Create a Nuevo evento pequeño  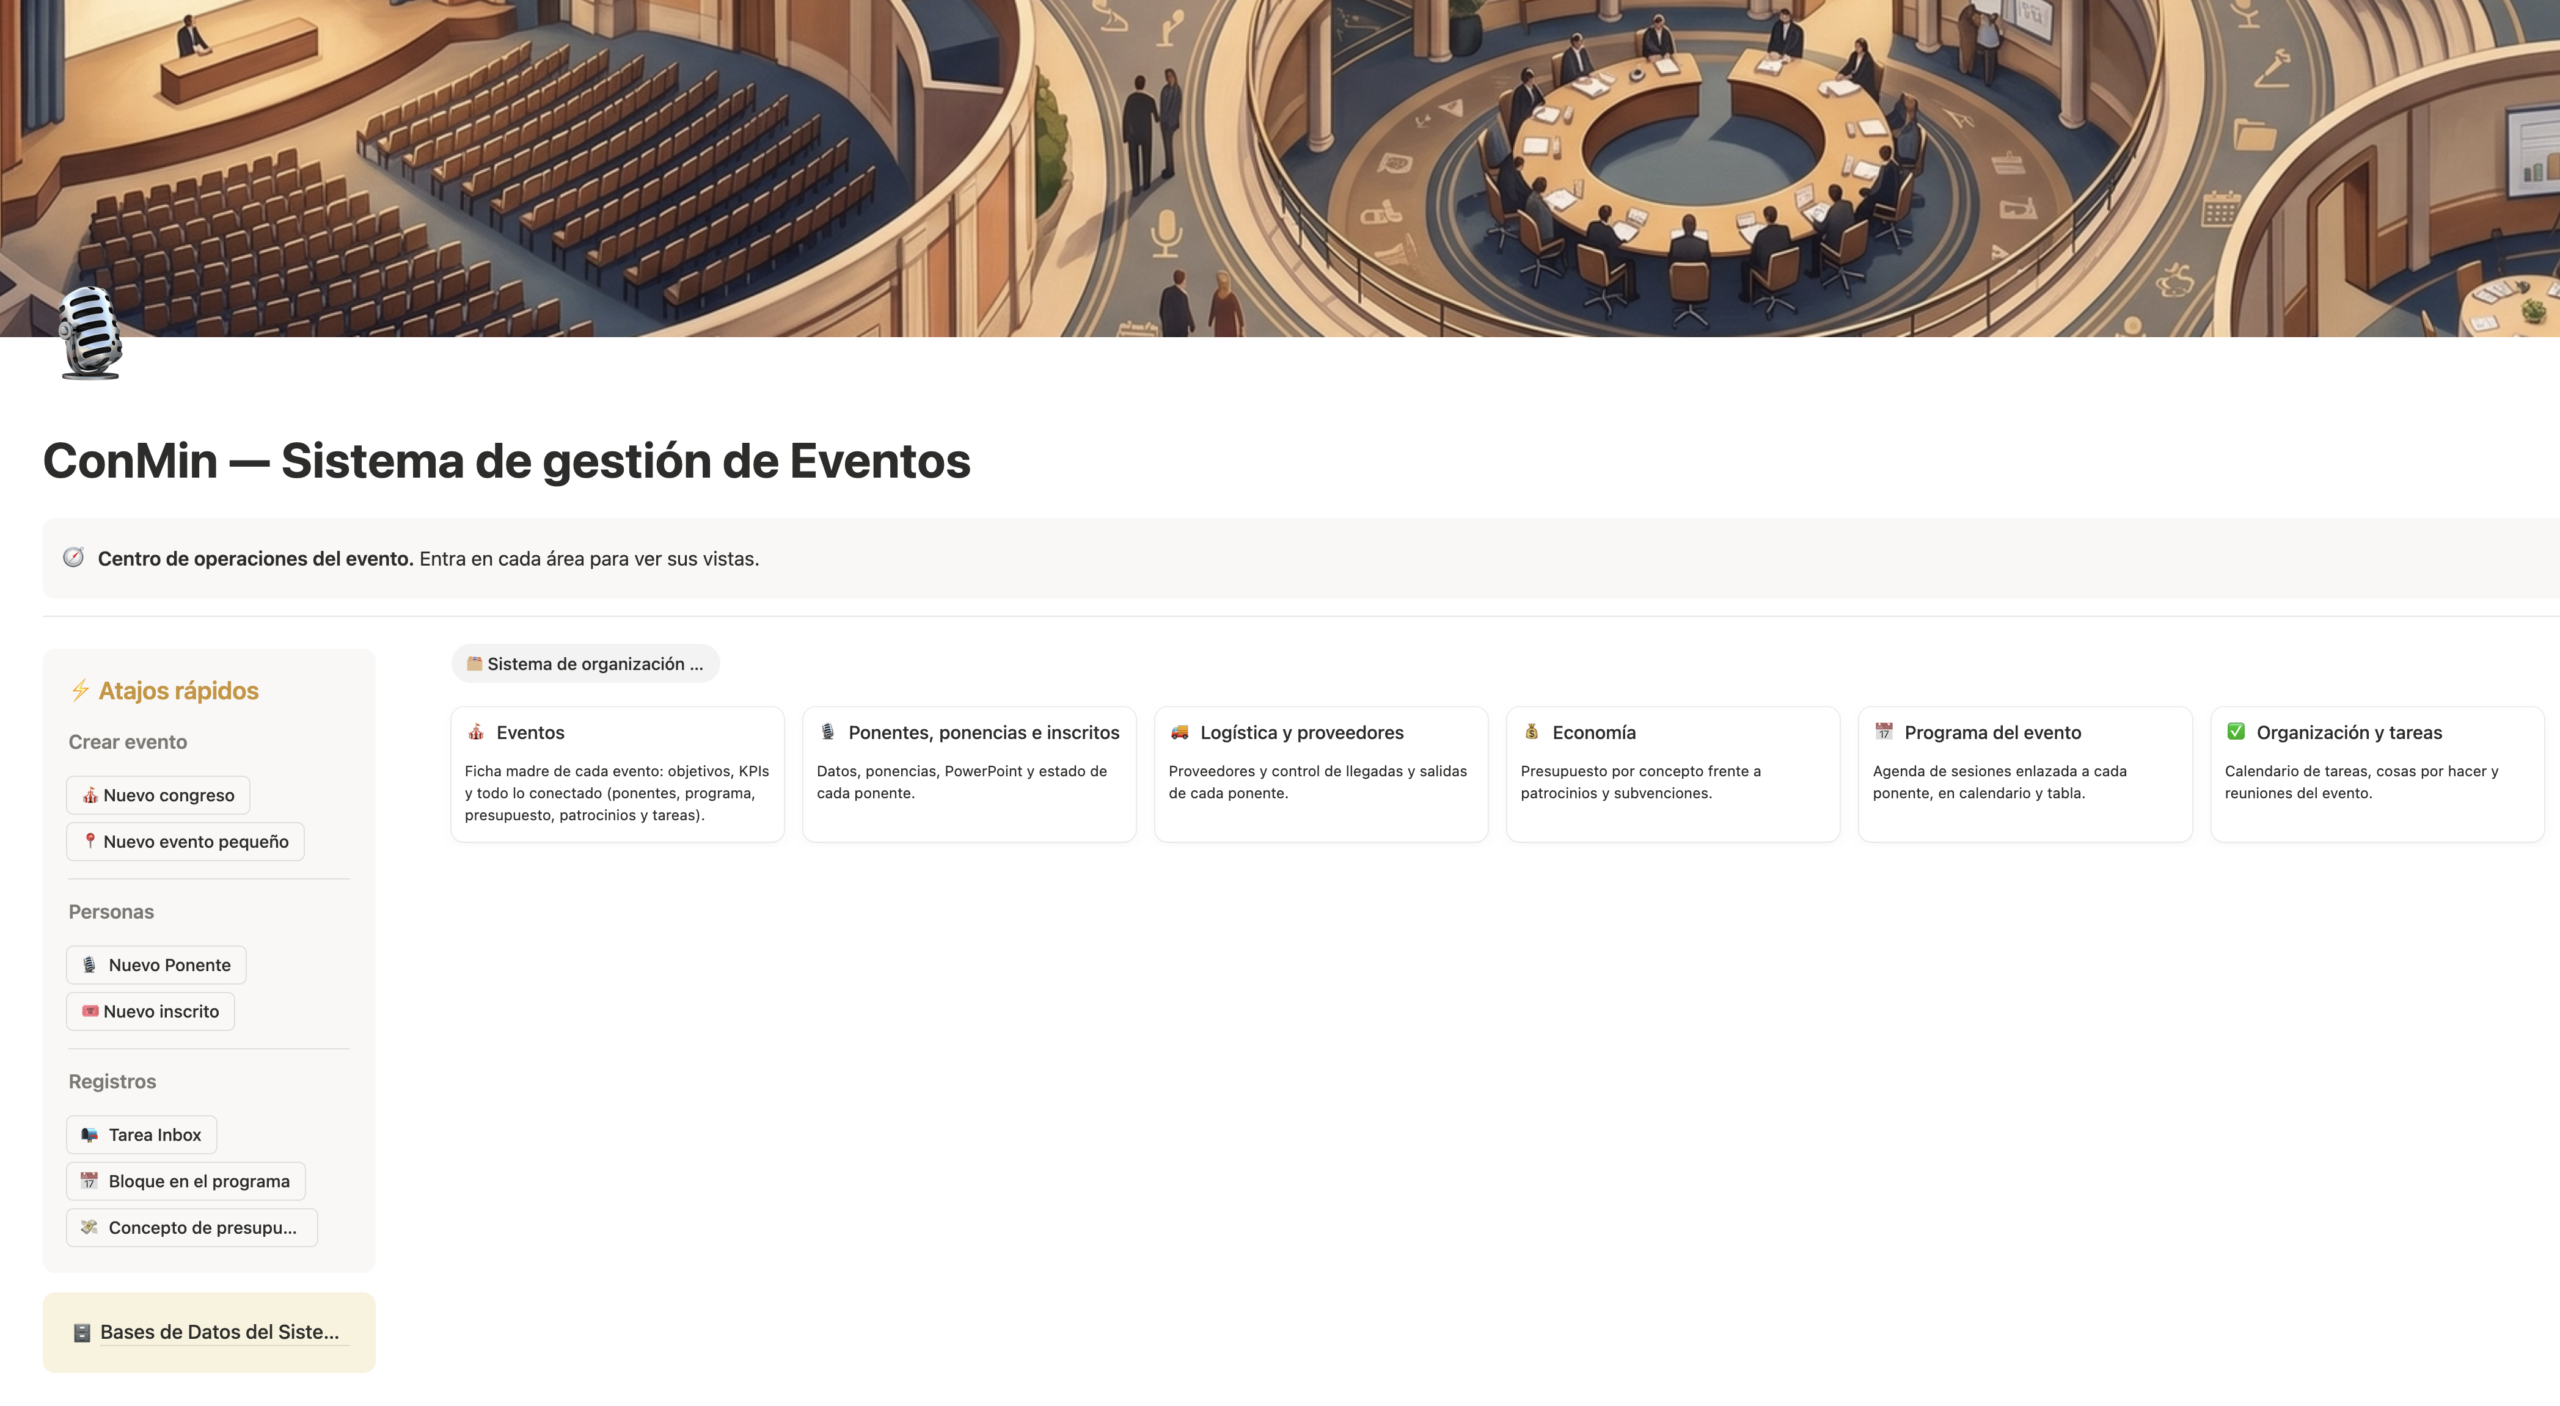[185, 841]
